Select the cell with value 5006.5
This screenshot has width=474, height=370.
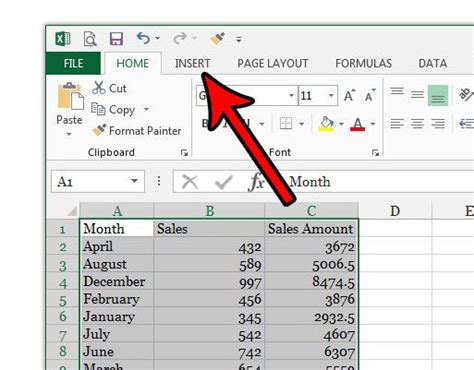tap(311, 264)
